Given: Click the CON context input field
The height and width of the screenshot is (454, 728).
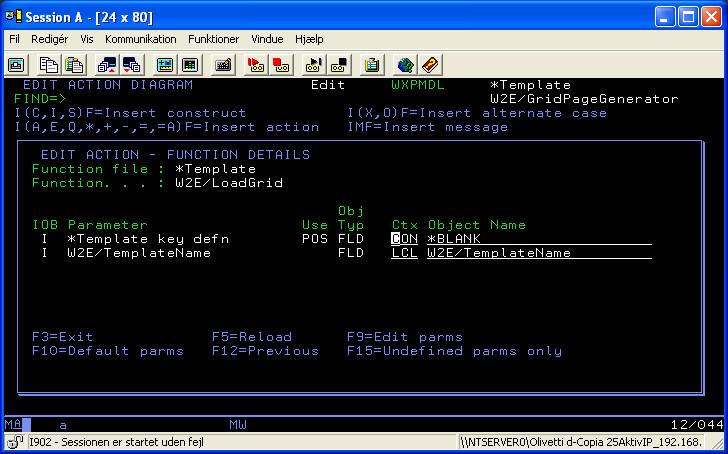Looking at the screenshot, I should pyautogui.click(x=404, y=239).
